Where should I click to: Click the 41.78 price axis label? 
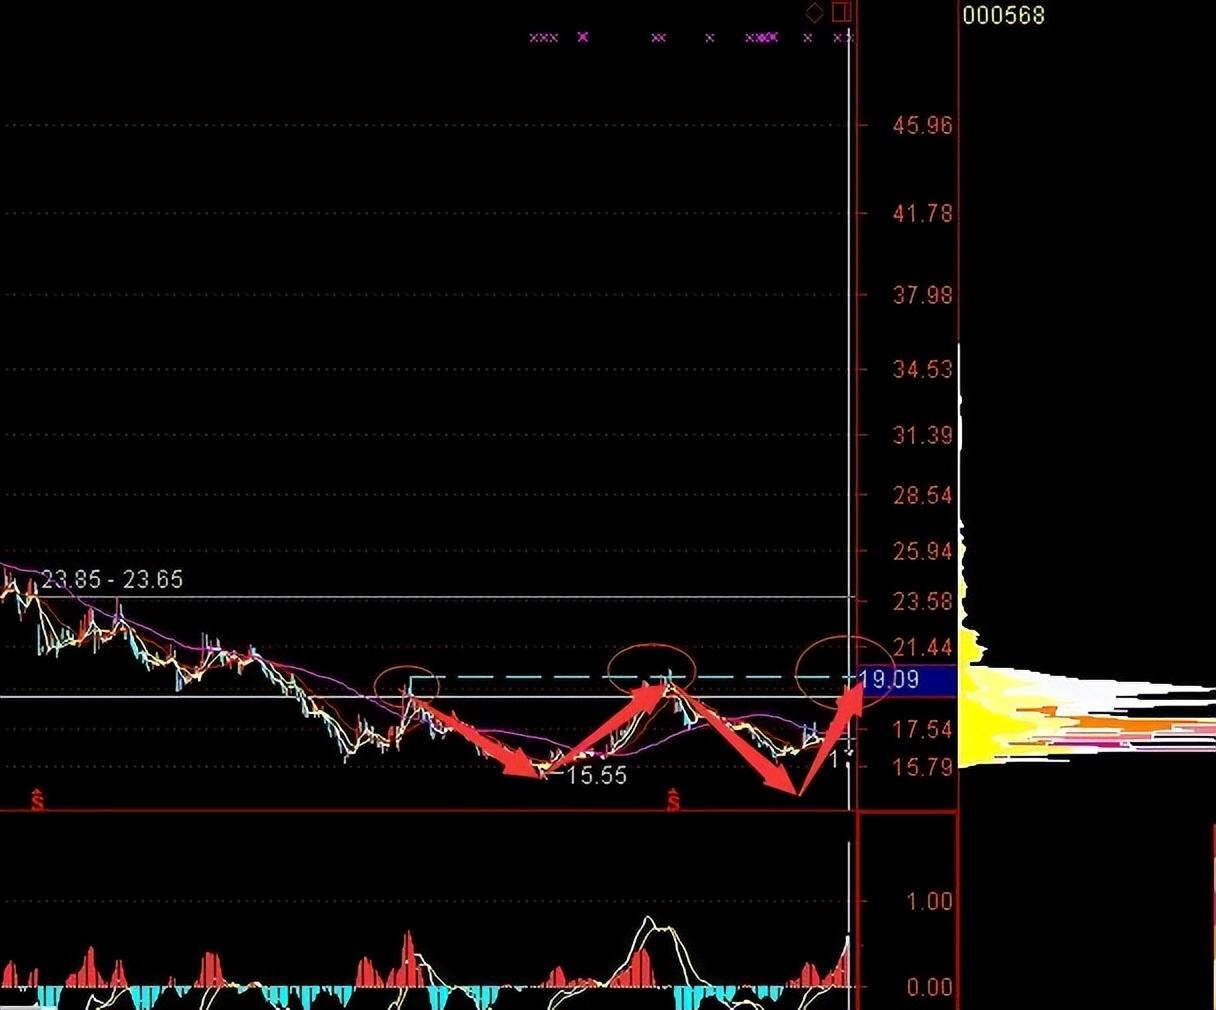pos(923,213)
